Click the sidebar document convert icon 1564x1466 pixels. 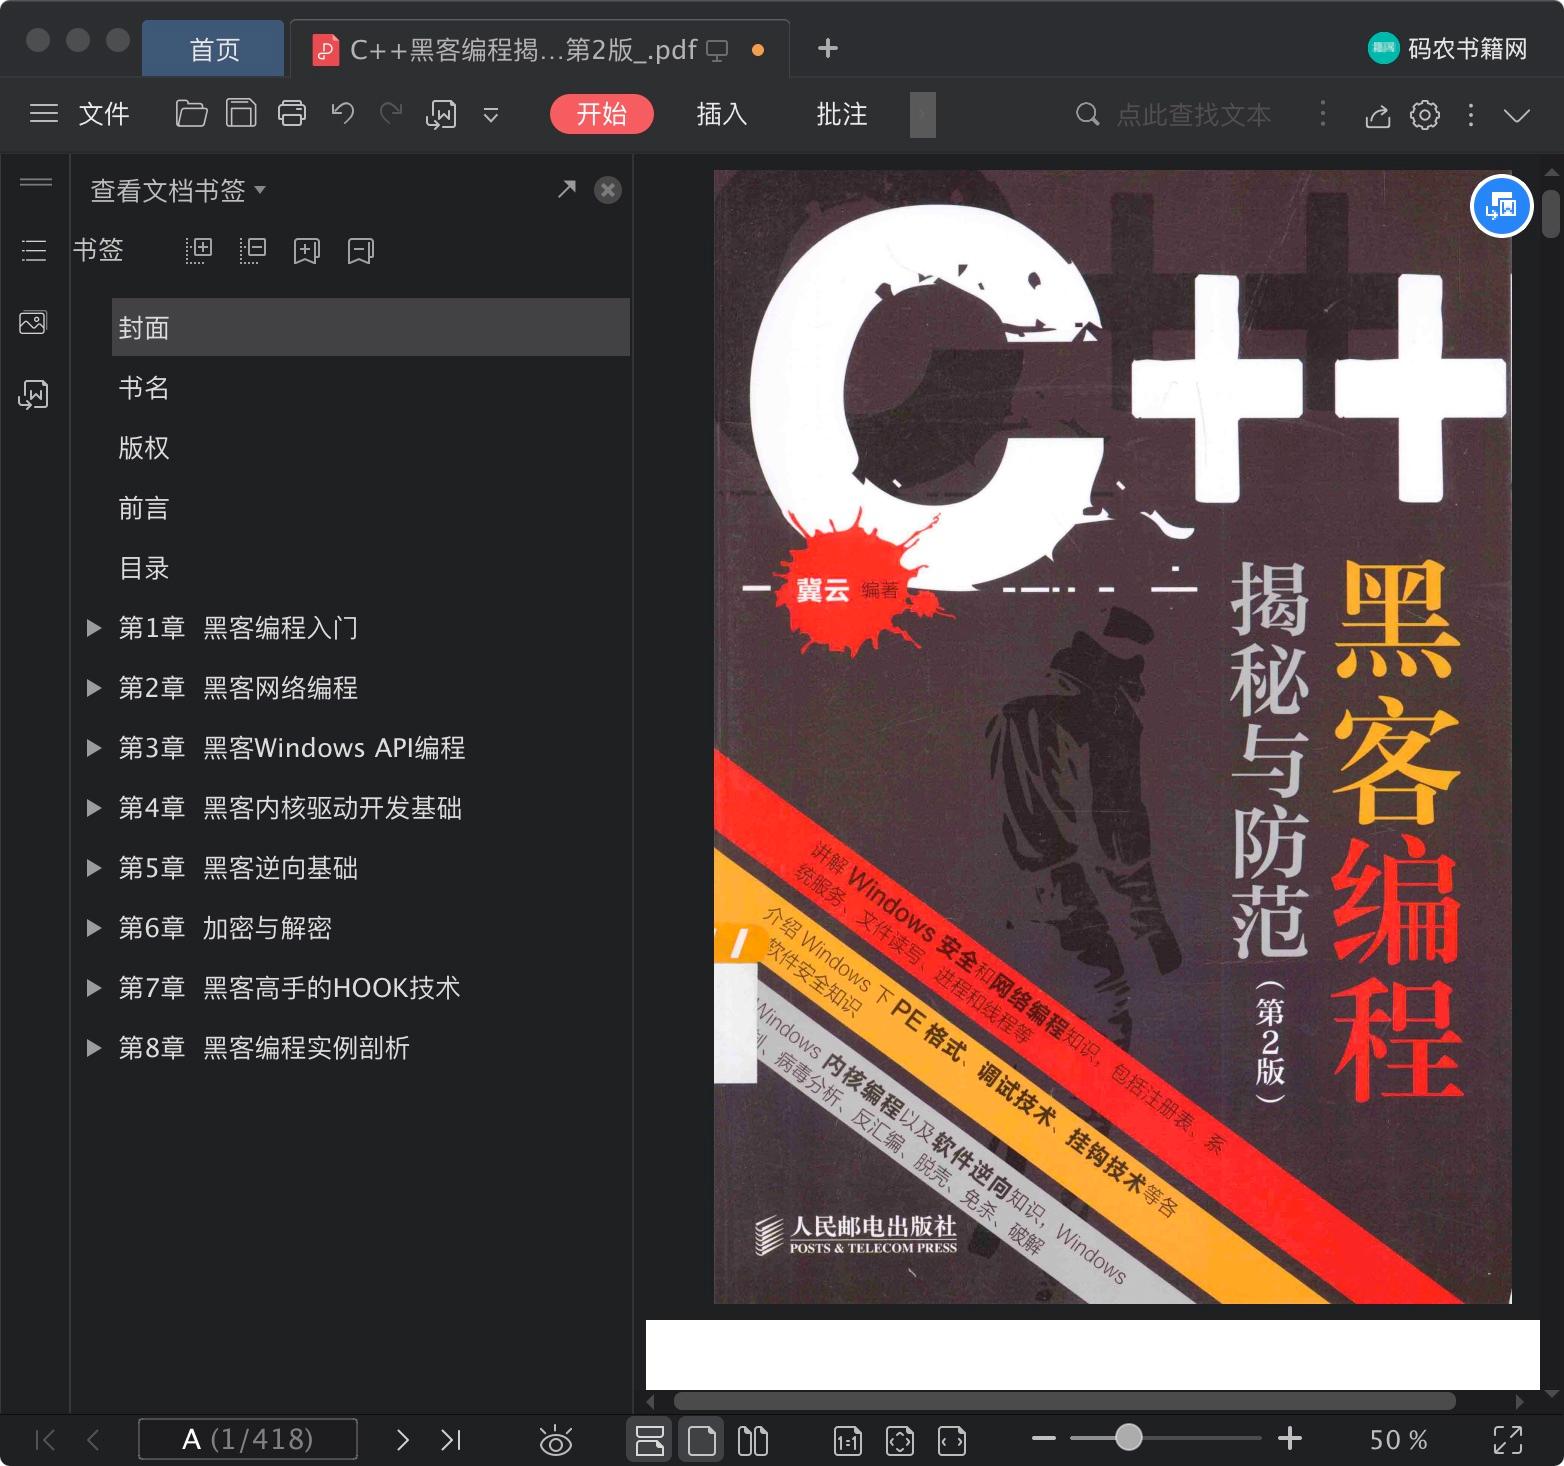coord(33,394)
